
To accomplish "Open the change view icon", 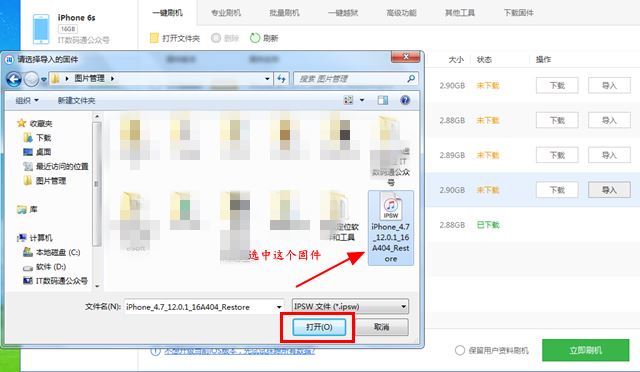I will point(348,100).
